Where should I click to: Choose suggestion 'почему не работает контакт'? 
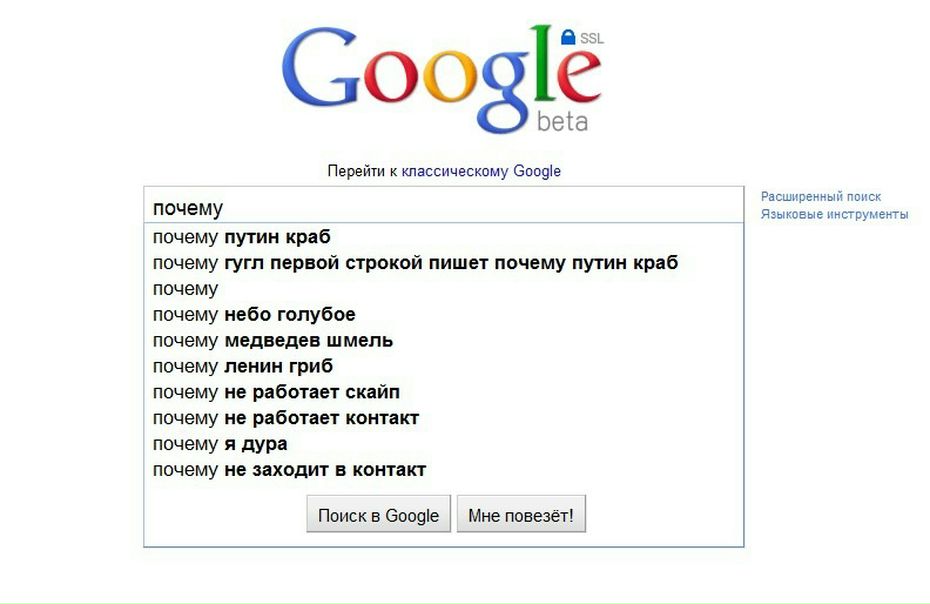coord(286,418)
